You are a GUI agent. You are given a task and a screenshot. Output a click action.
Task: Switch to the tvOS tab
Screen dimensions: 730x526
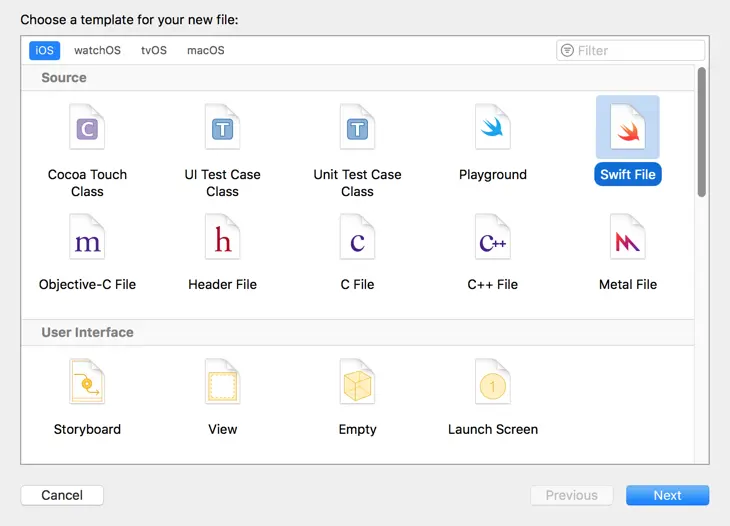pyautogui.click(x=154, y=51)
